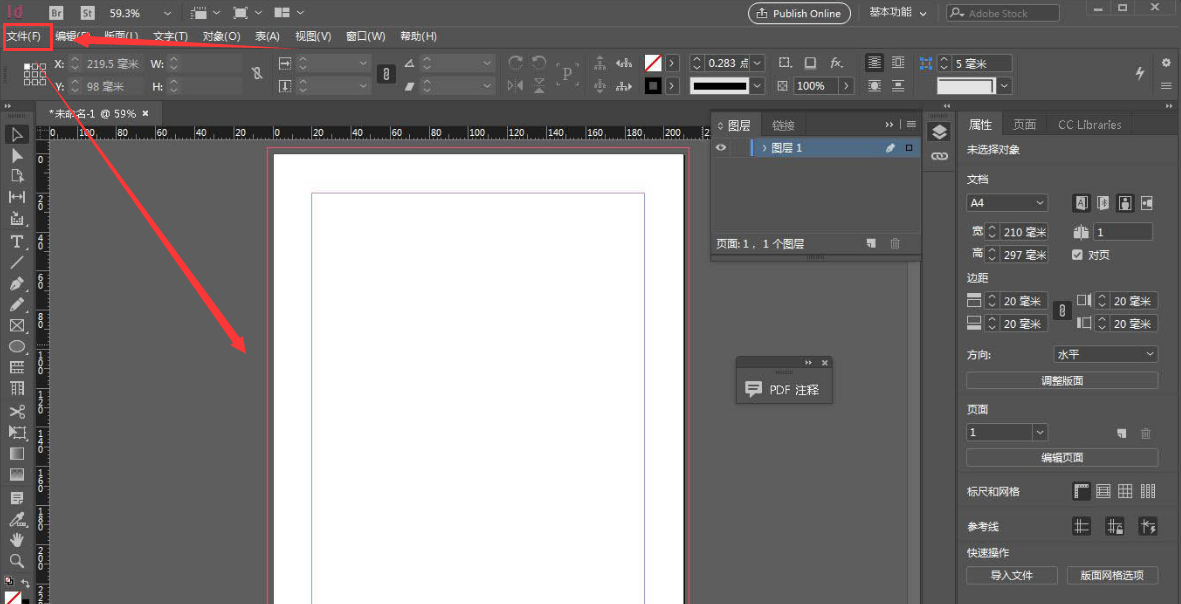Select the Free Transform tool
Screen dimensions: 1181x604
pos(17,432)
